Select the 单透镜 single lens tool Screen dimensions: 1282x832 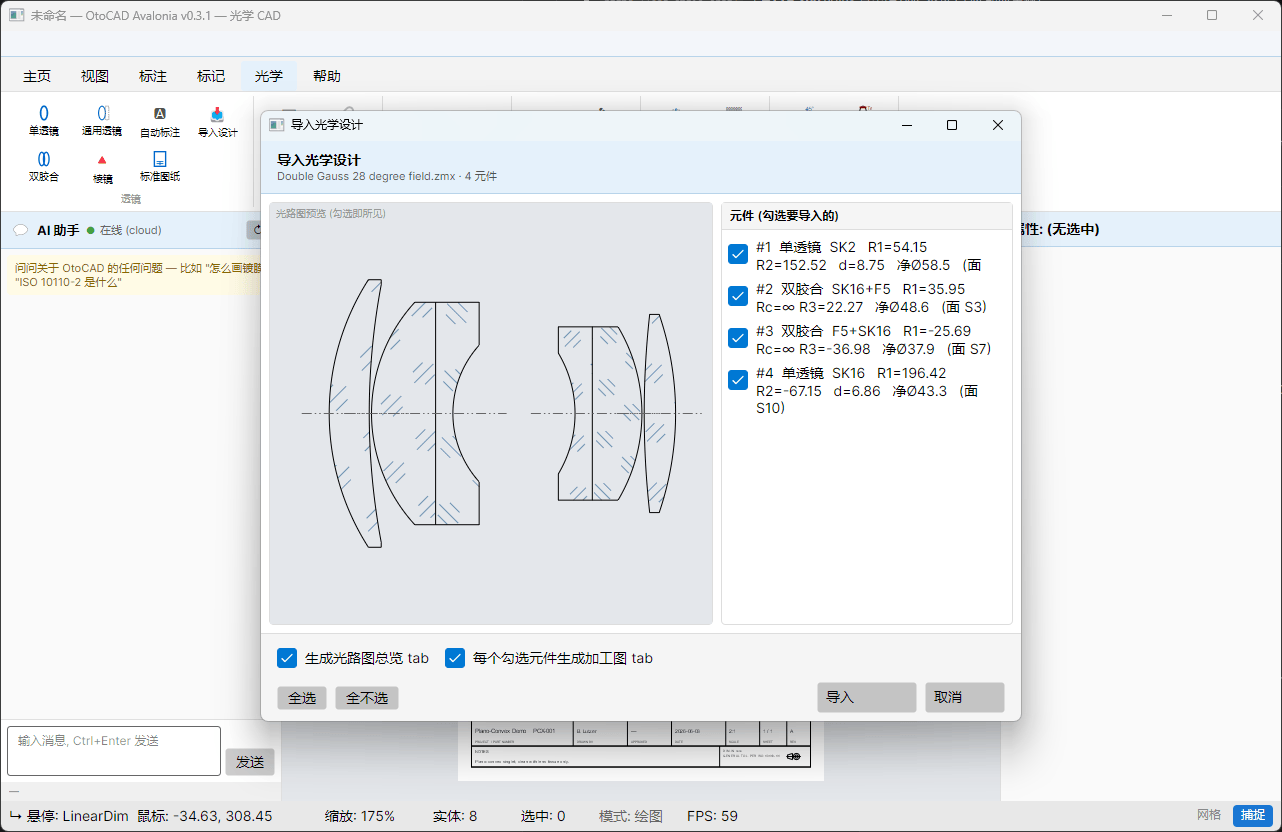click(x=44, y=121)
